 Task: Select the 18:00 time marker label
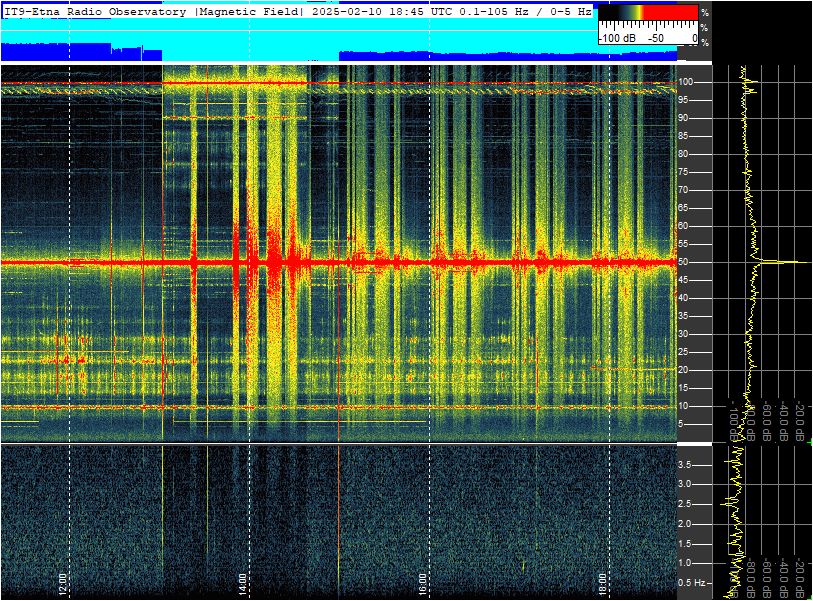602,584
